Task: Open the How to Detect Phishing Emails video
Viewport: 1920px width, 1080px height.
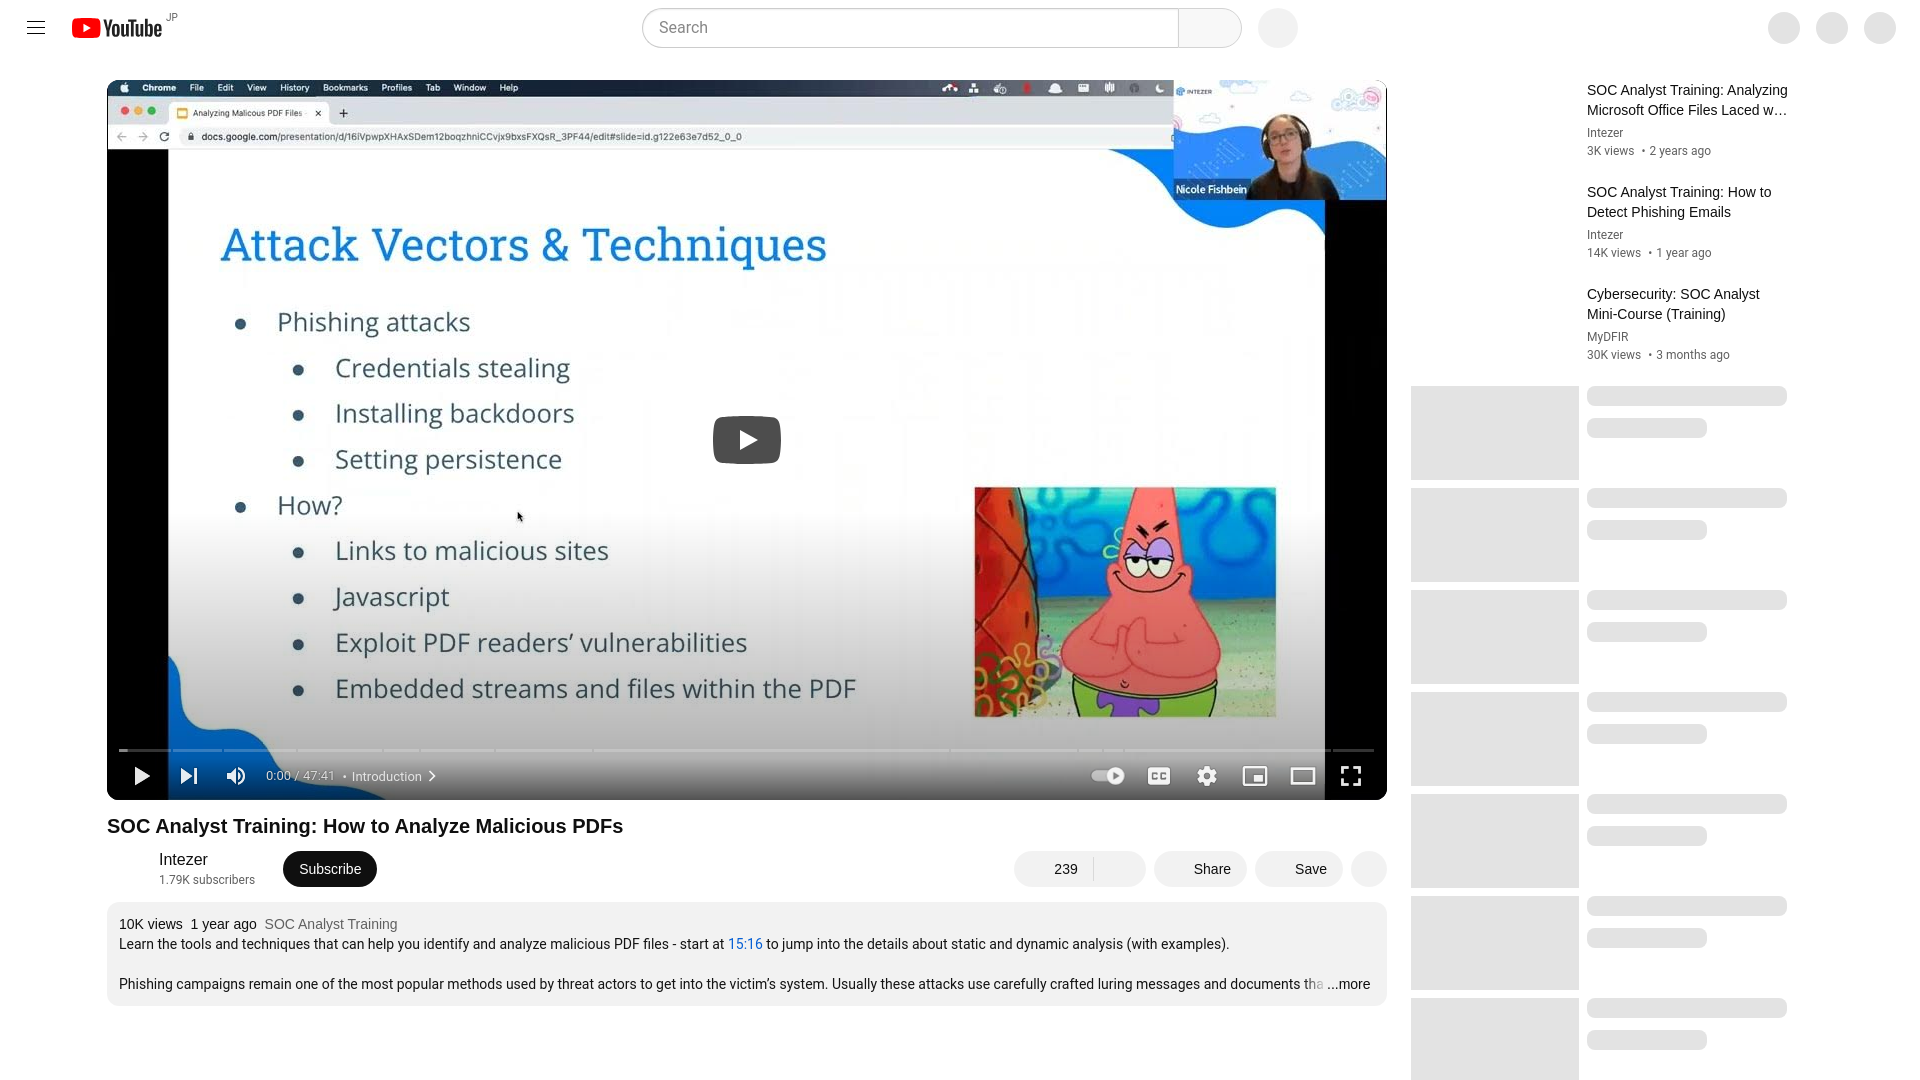Action: (1679, 202)
